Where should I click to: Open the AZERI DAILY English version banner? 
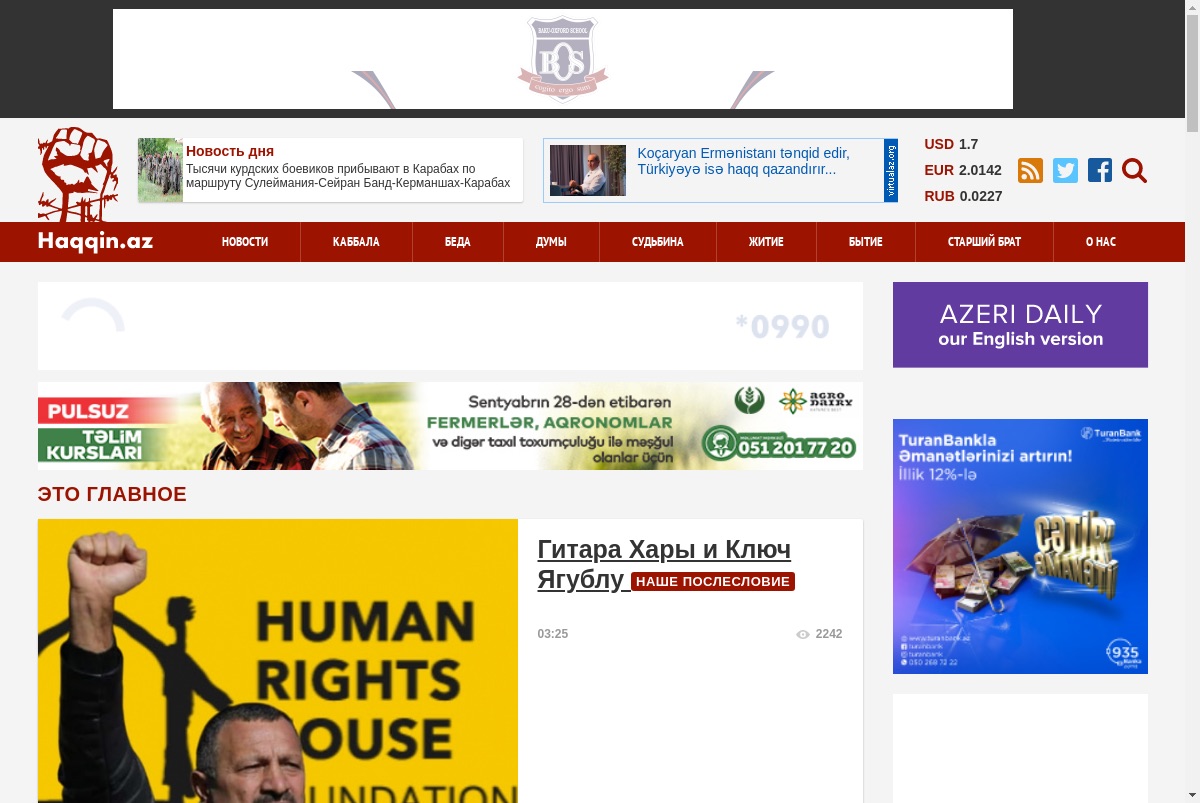pos(1020,325)
